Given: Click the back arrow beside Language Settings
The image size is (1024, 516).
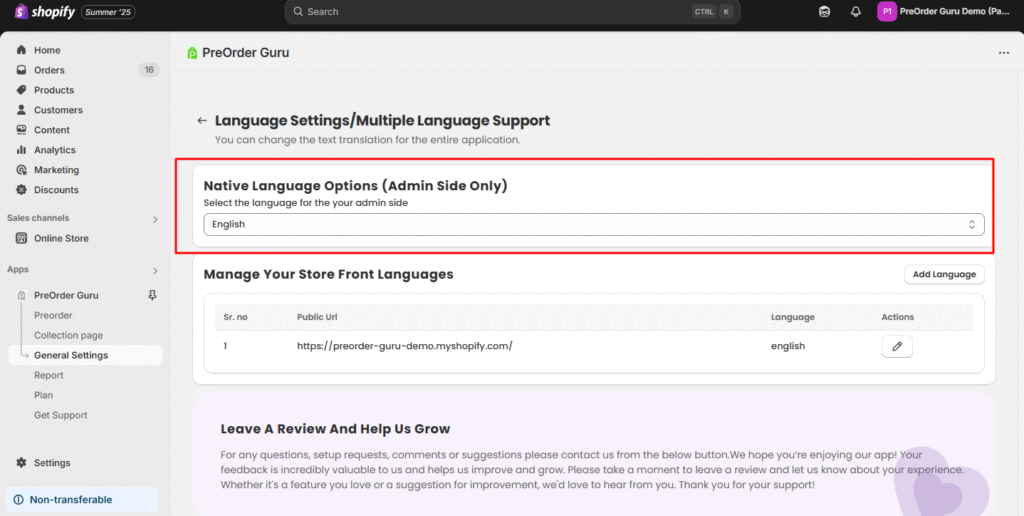Looking at the screenshot, I should click(202, 121).
